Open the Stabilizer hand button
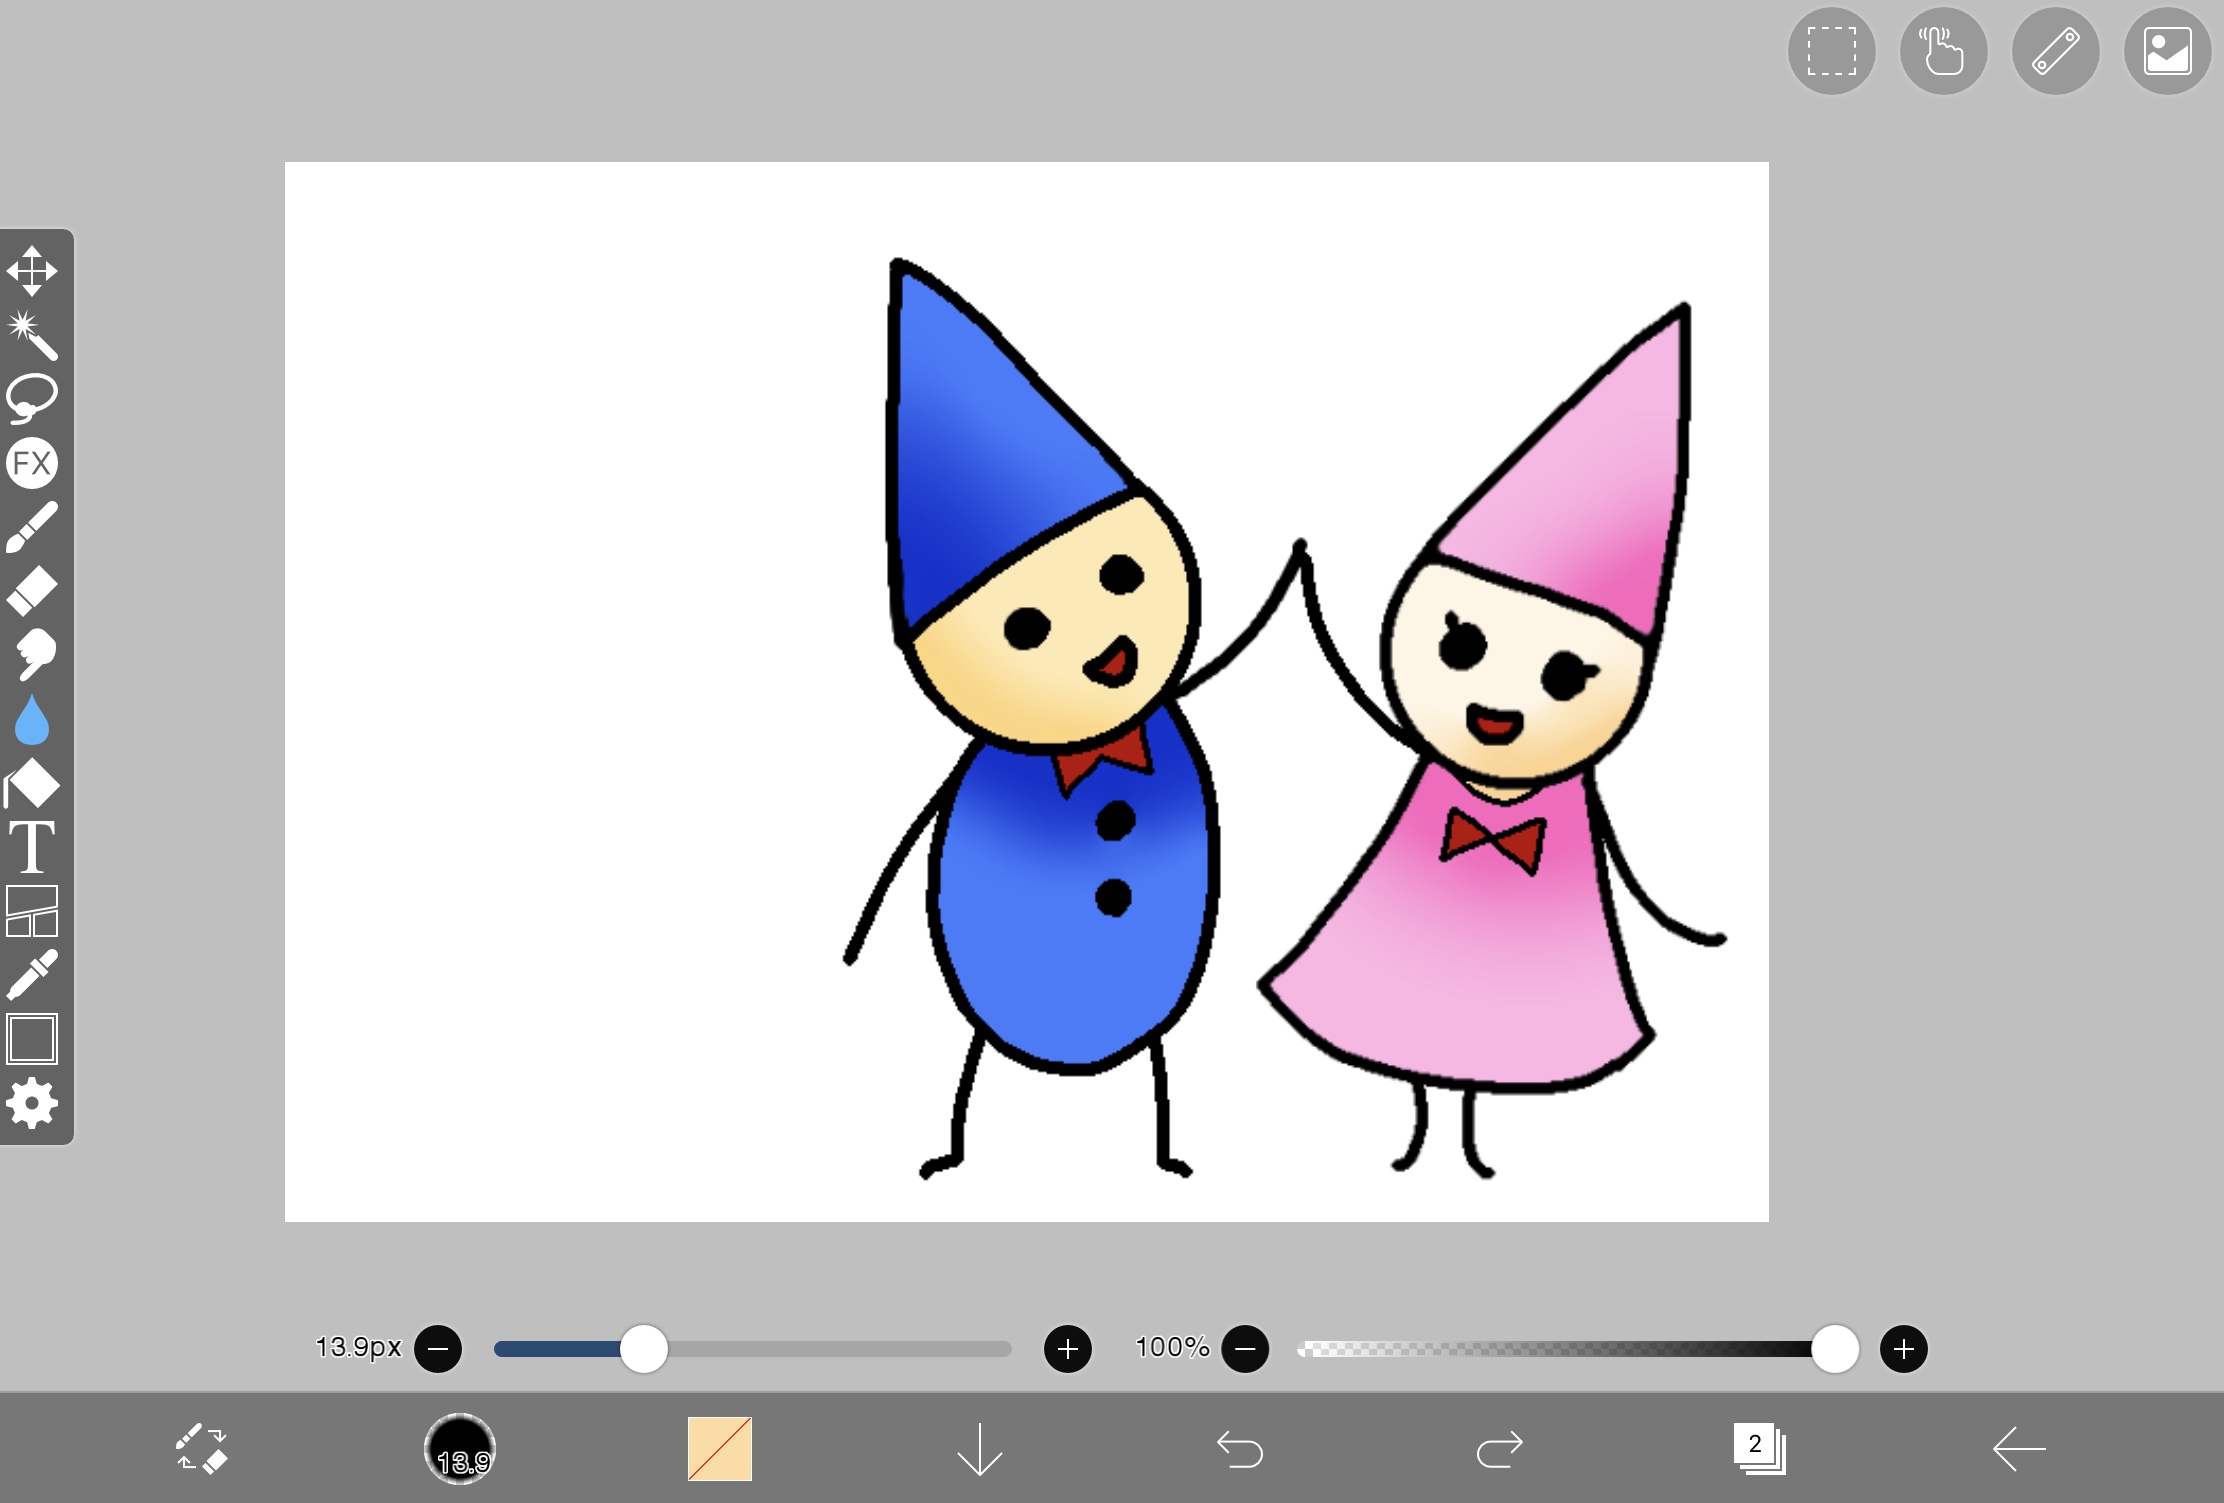Screen dimensions: 2224x1503 (1943, 51)
